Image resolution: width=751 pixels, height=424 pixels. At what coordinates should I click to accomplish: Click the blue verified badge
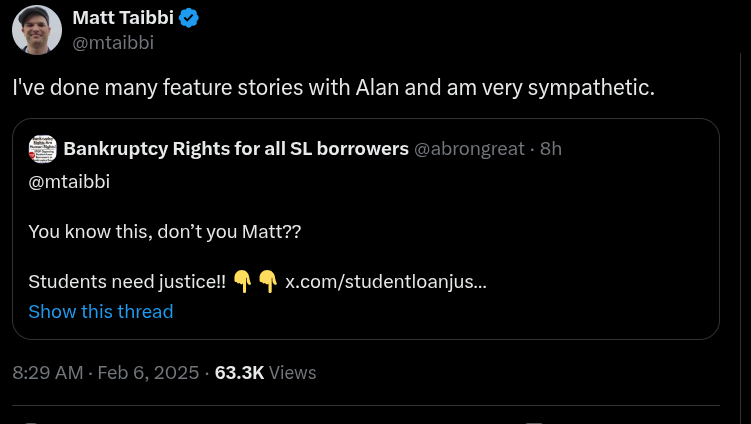tap(188, 18)
